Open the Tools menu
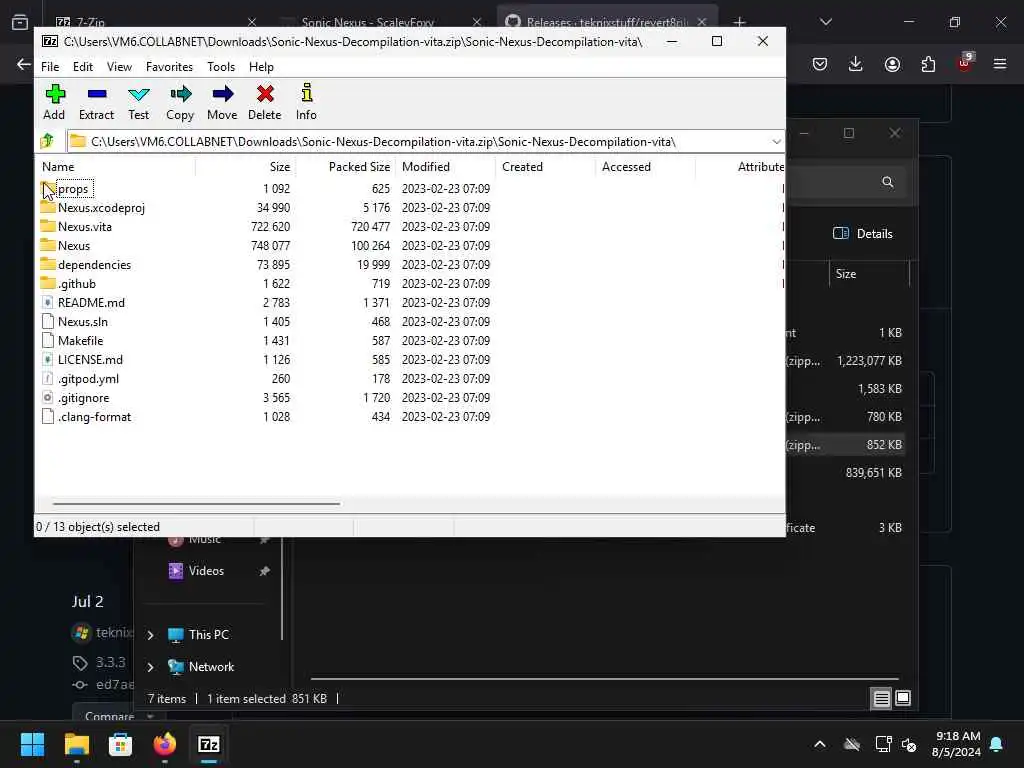 (x=221, y=67)
